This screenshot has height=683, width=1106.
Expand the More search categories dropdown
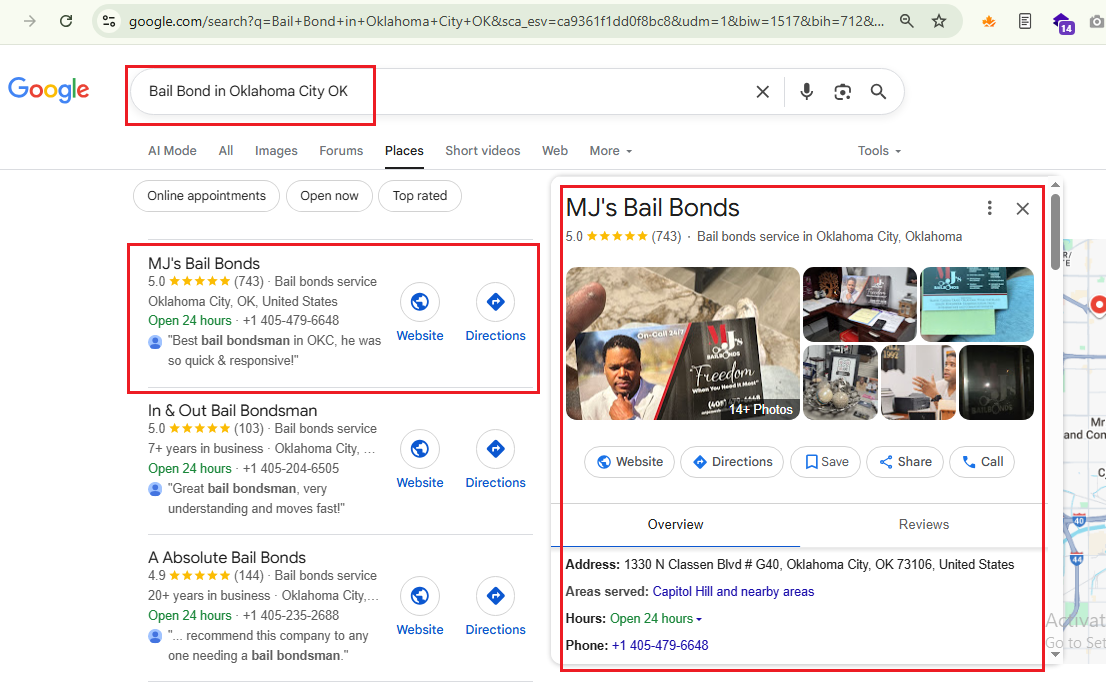610,151
